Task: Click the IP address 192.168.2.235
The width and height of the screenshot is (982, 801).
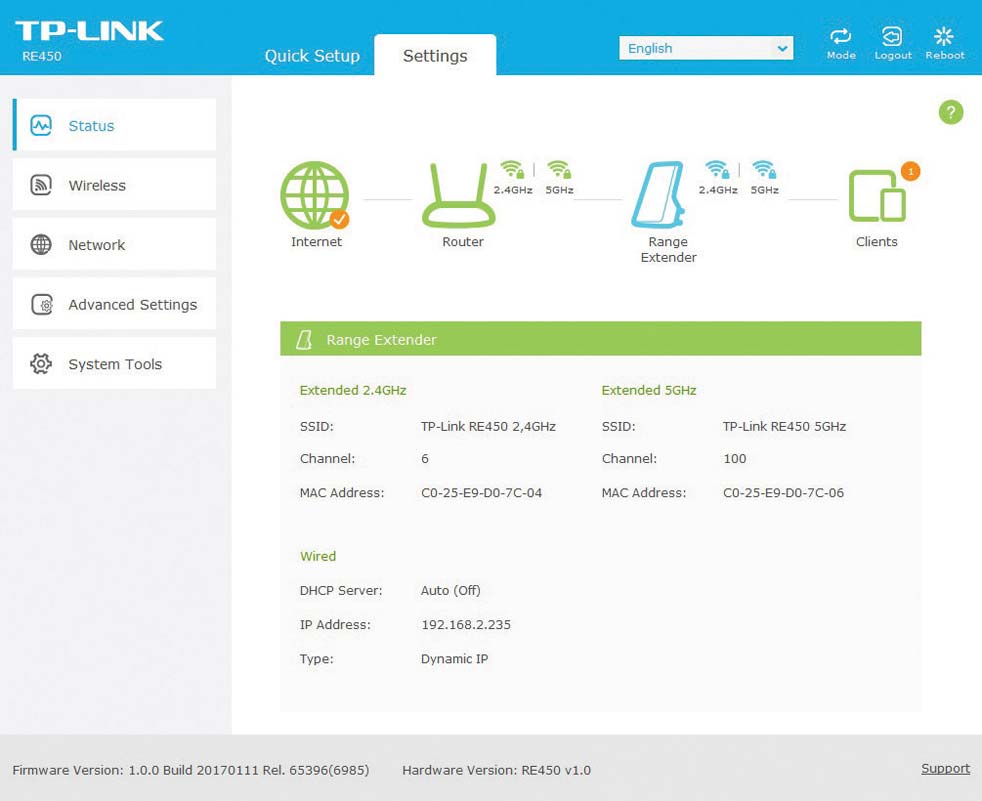Action: 466,624
